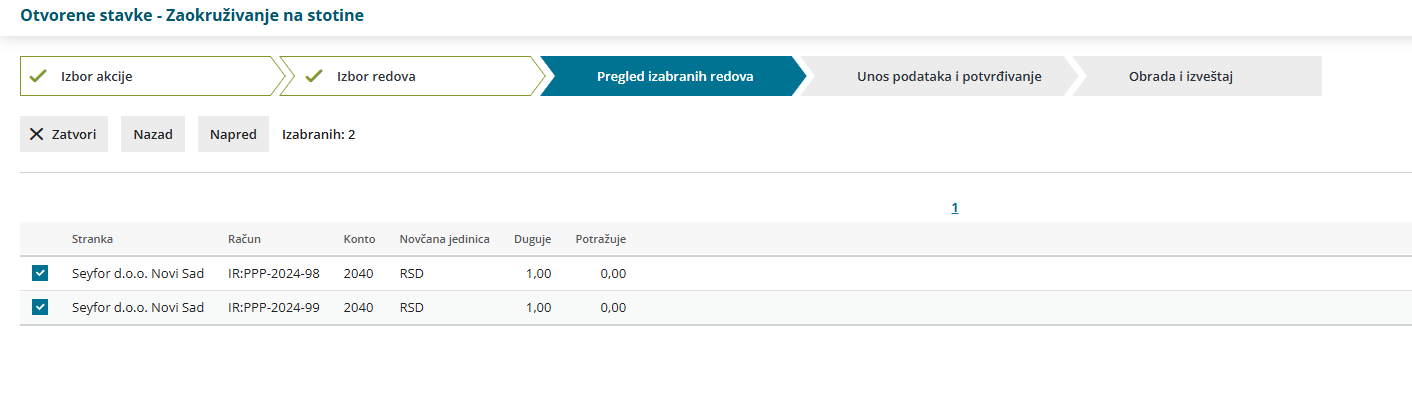This screenshot has width=1412, height=409.
Task: Click Duguje 1,00 in the IR:PPP-2024-99 row
Action: [538, 307]
